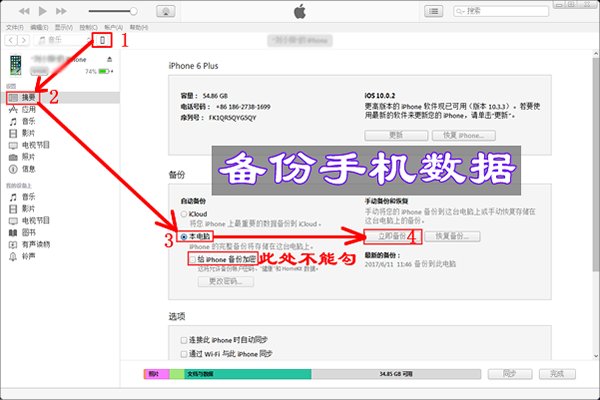Open the 文件(F) menu
Viewport: 600px width, 400px height.
pyautogui.click(x=15, y=27)
